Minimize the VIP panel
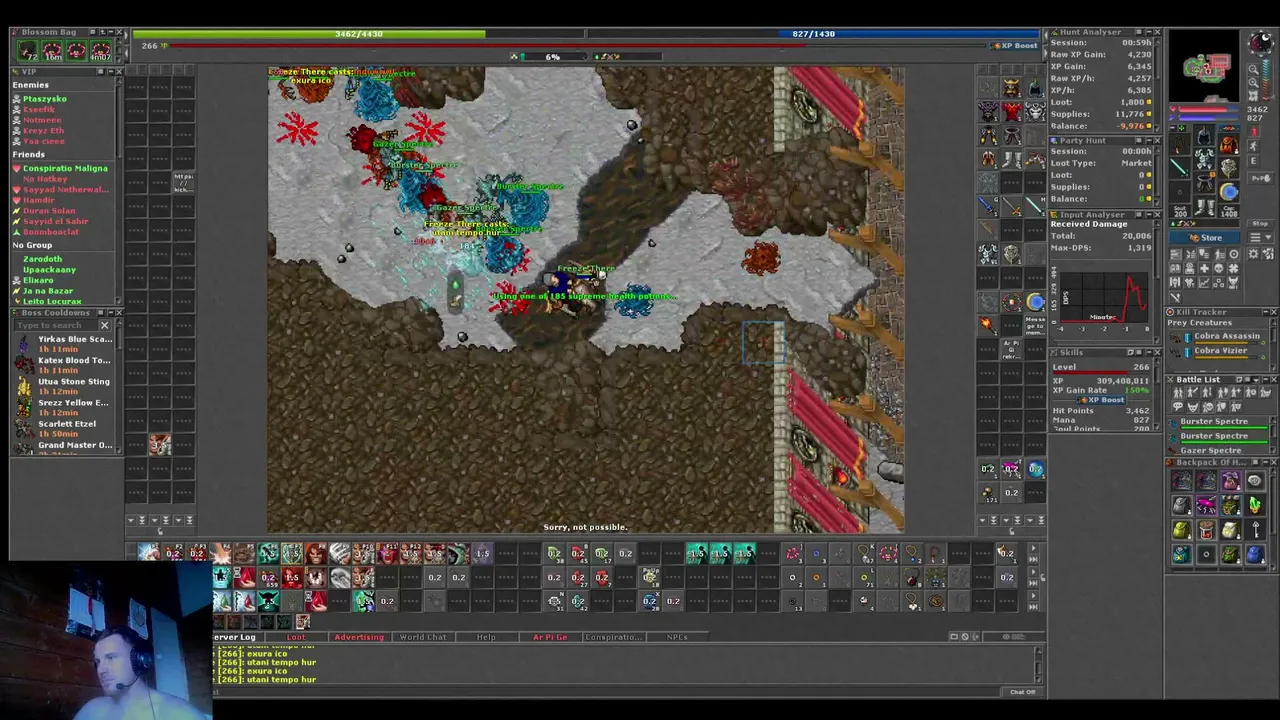 pyautogui.click(x=111, y=71)
